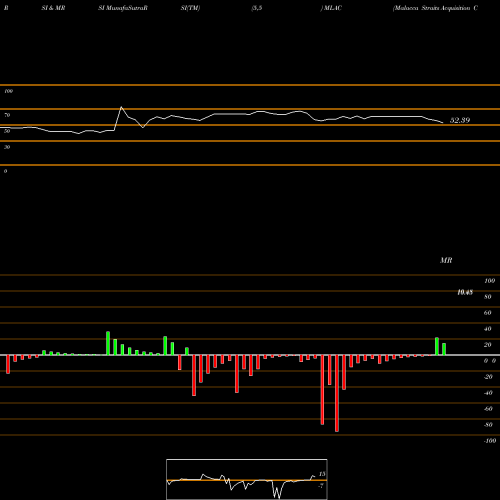Screen dimensions: 500x500
Task: Select the MR panel title
Action: [x=446, y=260]
